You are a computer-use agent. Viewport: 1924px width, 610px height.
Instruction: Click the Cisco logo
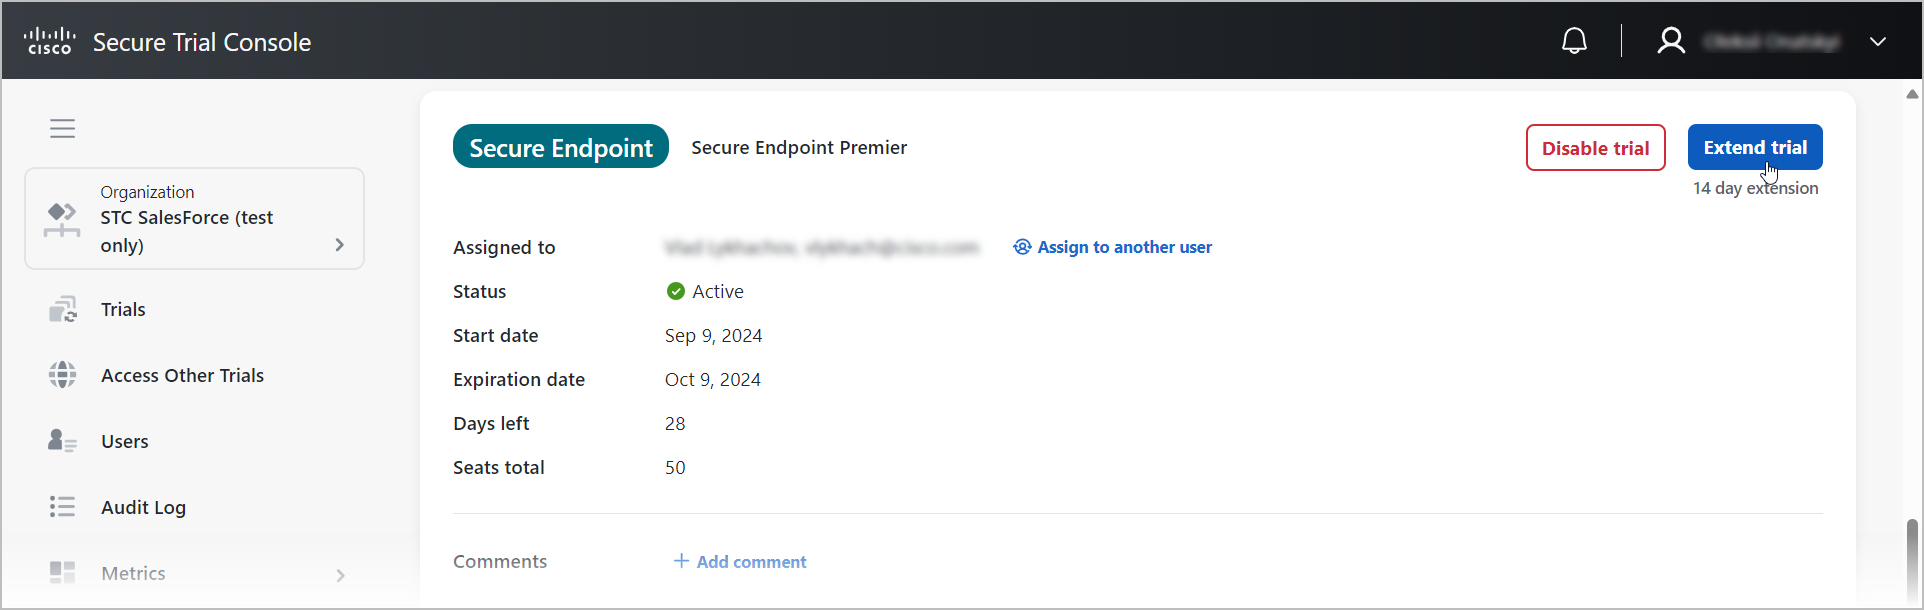50,41
